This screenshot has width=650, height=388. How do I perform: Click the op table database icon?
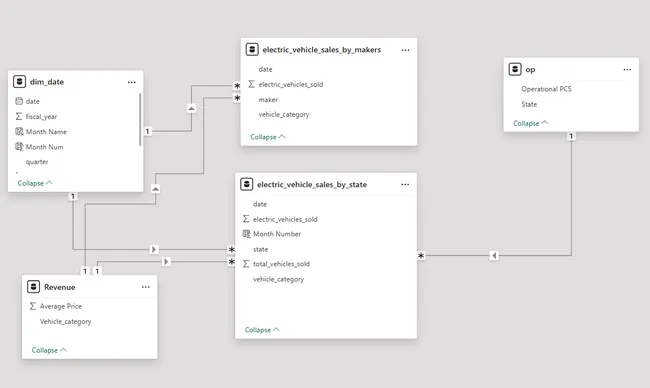(515, 69)
